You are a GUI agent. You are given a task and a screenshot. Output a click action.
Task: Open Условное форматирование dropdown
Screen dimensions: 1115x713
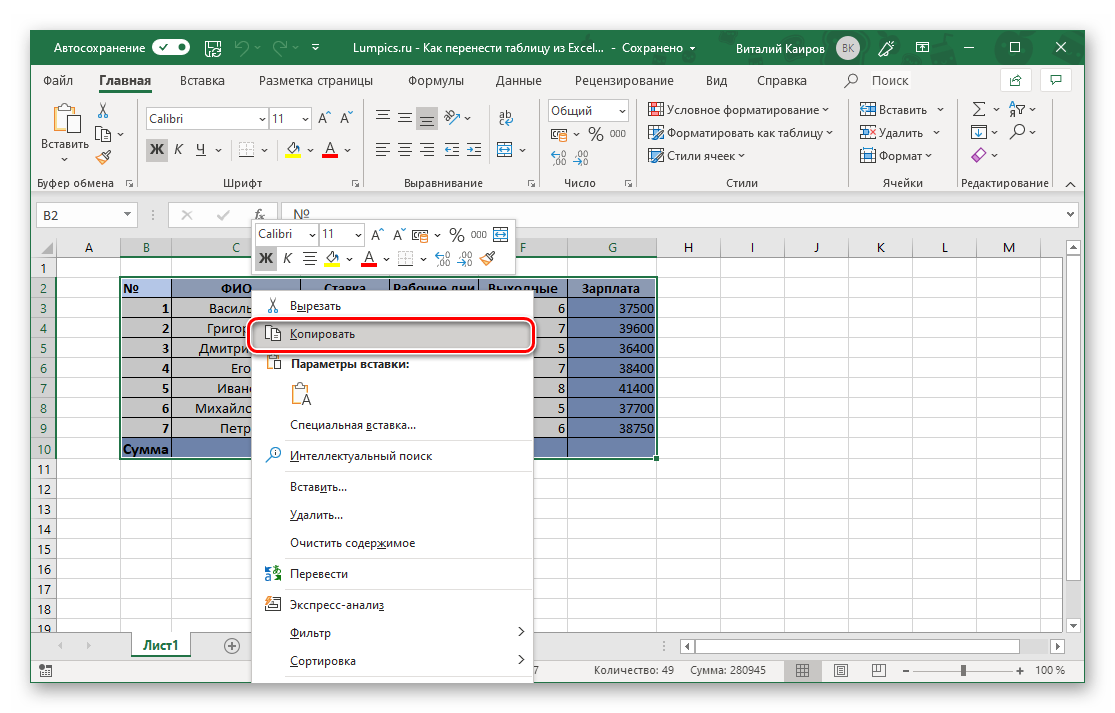tap(738, 109)
